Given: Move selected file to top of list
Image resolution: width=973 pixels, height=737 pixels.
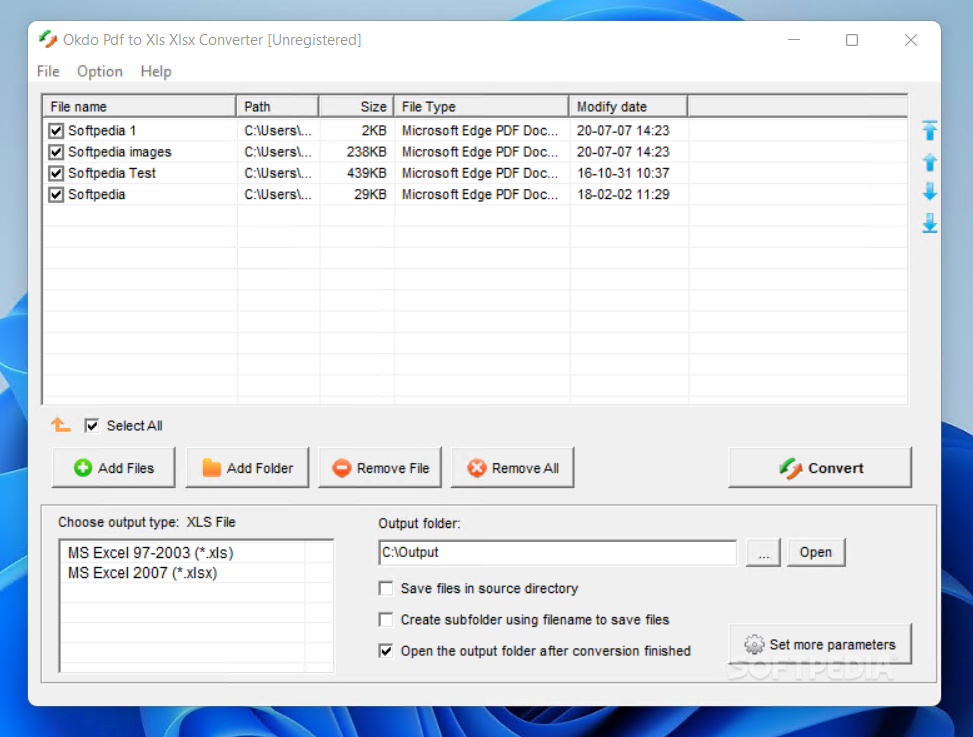Looking at the screenshot, I should tap(929, 130).
